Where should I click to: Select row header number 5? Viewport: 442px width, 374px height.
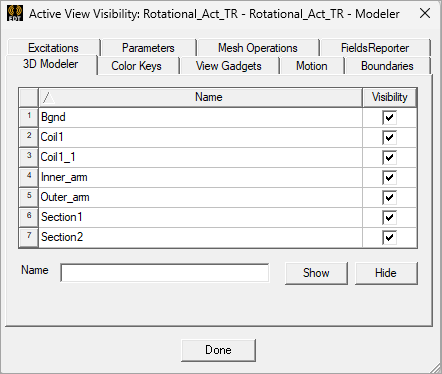[29, 197]
